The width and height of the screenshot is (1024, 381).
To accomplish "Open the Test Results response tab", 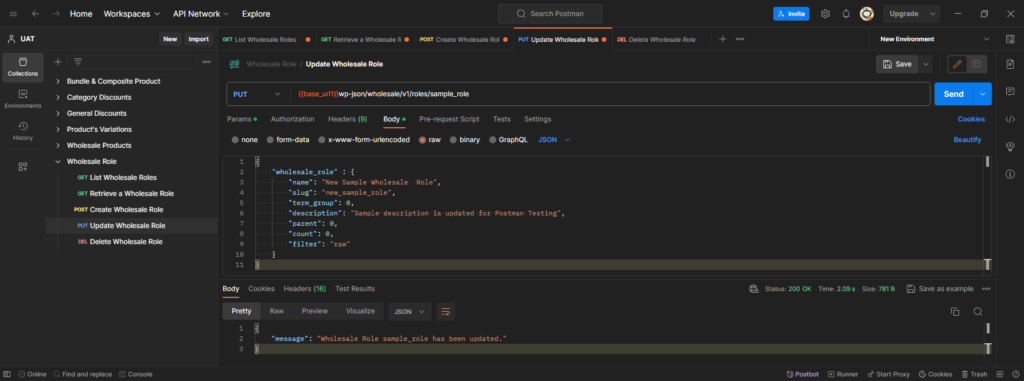I will tap(355, 288).
